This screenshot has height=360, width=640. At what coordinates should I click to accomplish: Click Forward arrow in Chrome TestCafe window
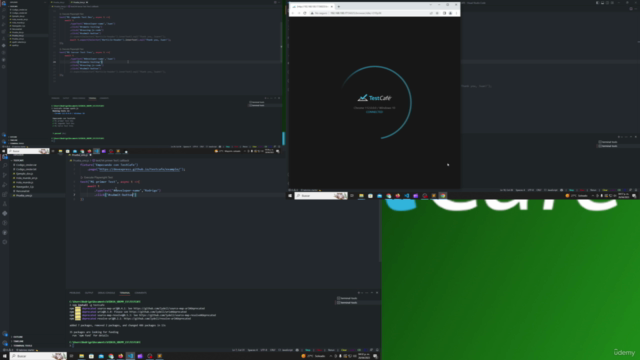[x=298, y=13]
